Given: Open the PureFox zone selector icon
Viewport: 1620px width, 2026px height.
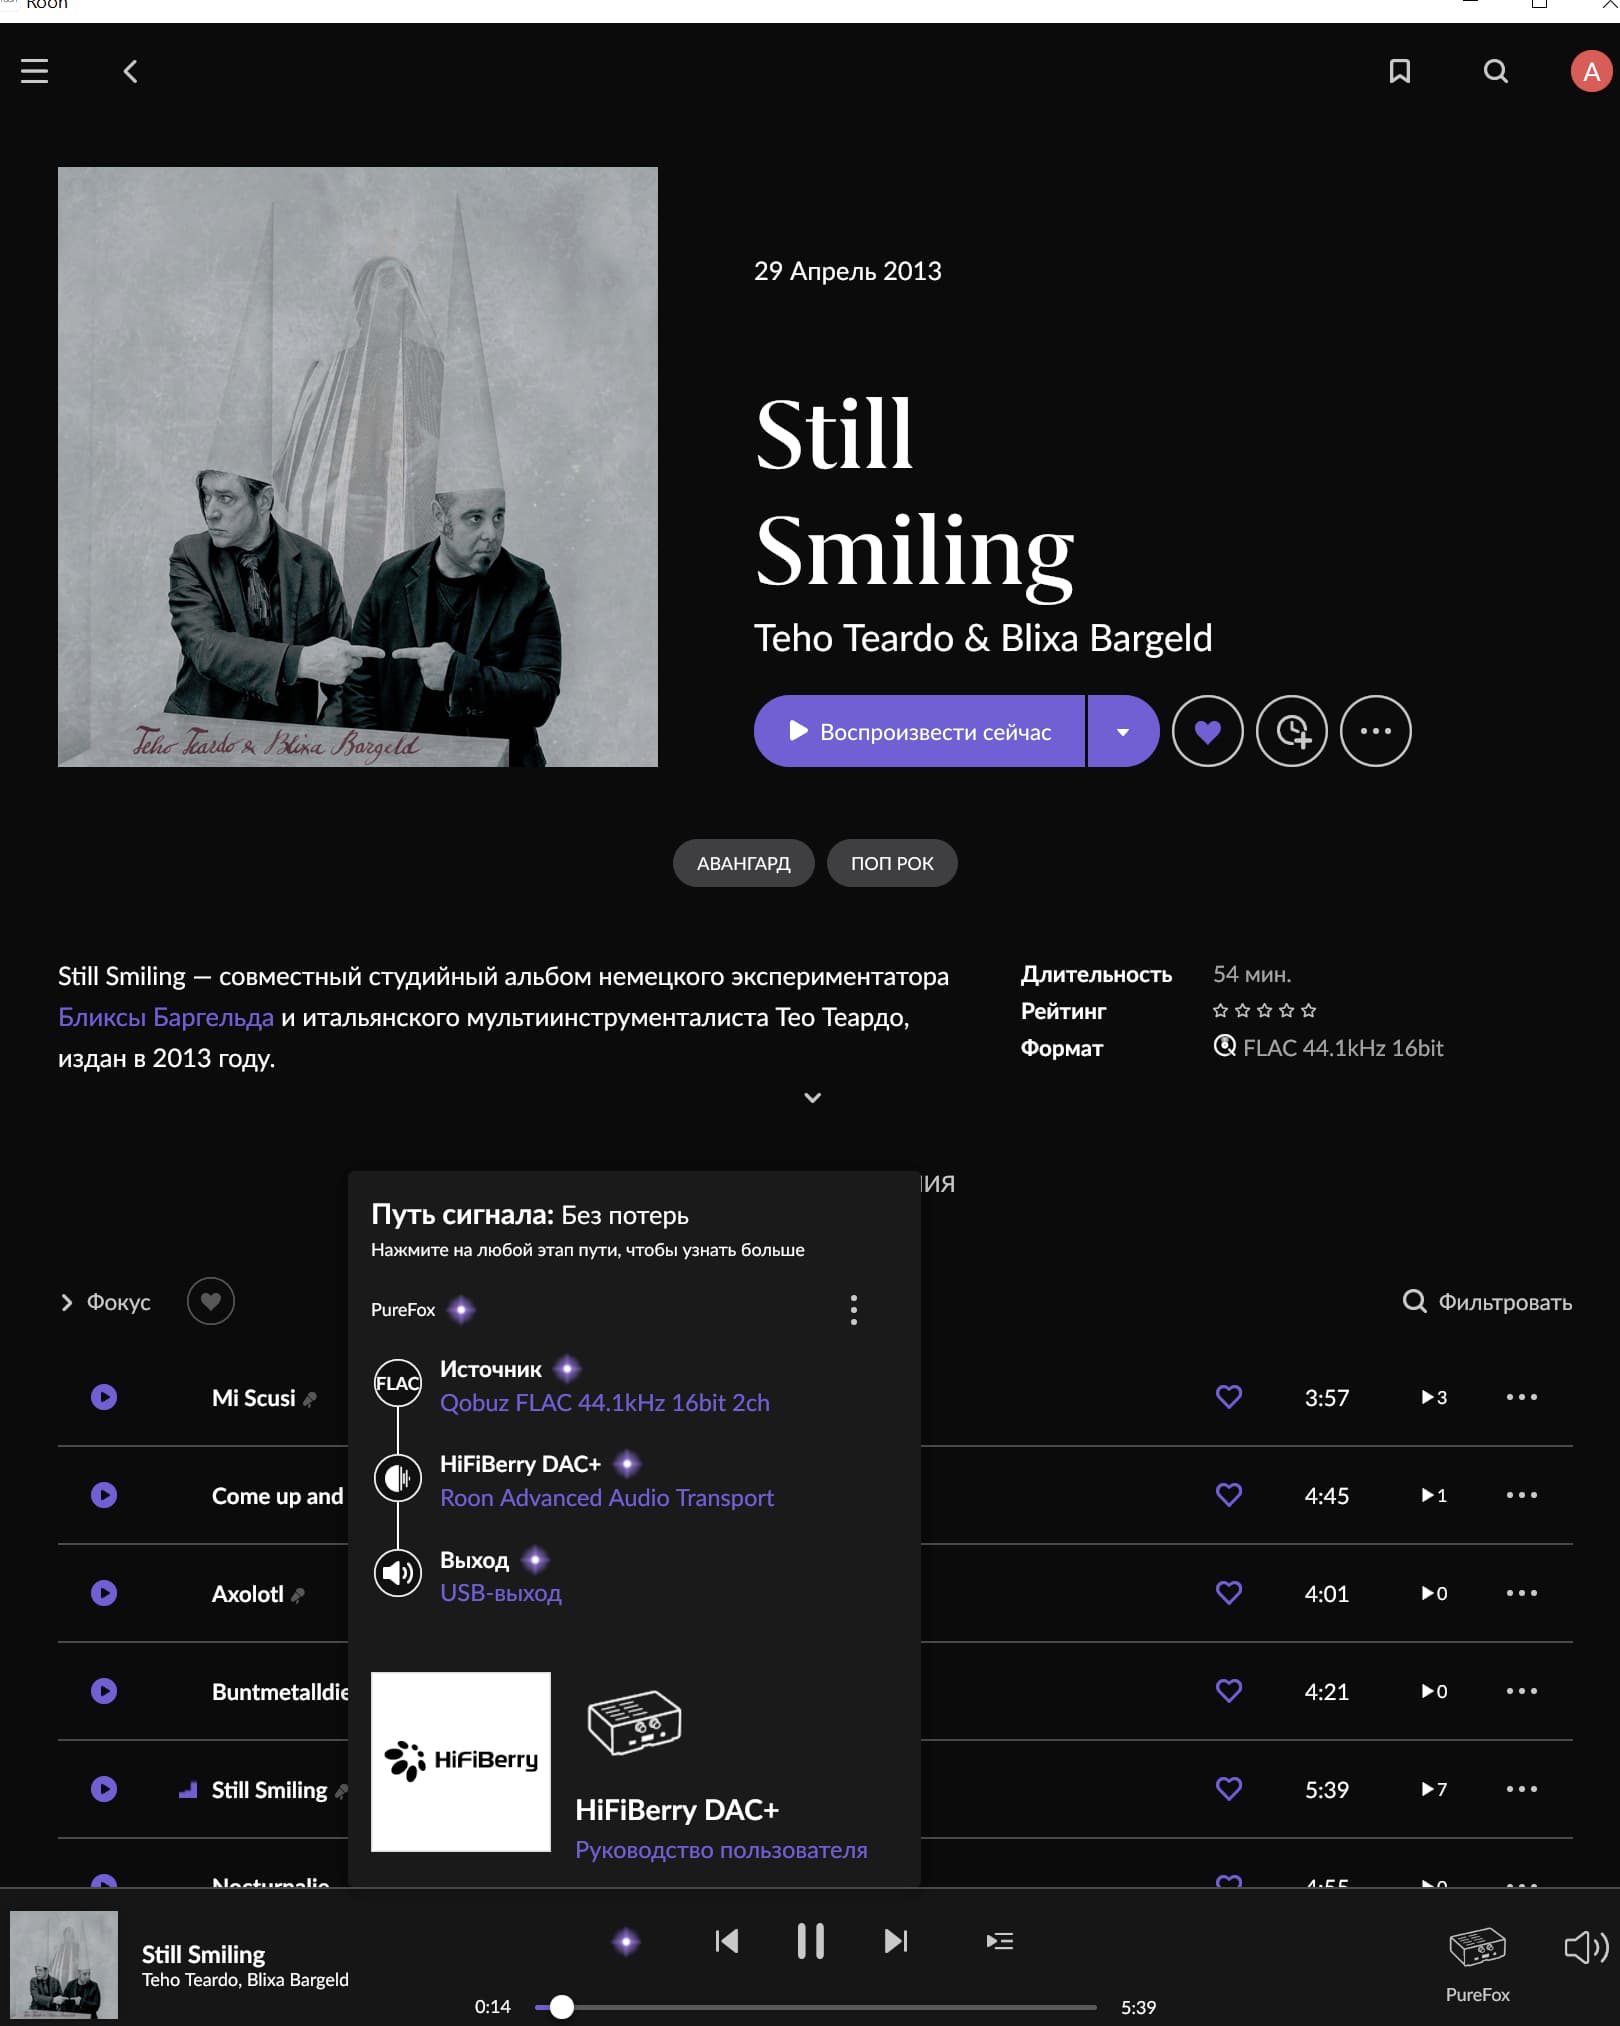Looking at the screenshot, I should [1477, 1948].
